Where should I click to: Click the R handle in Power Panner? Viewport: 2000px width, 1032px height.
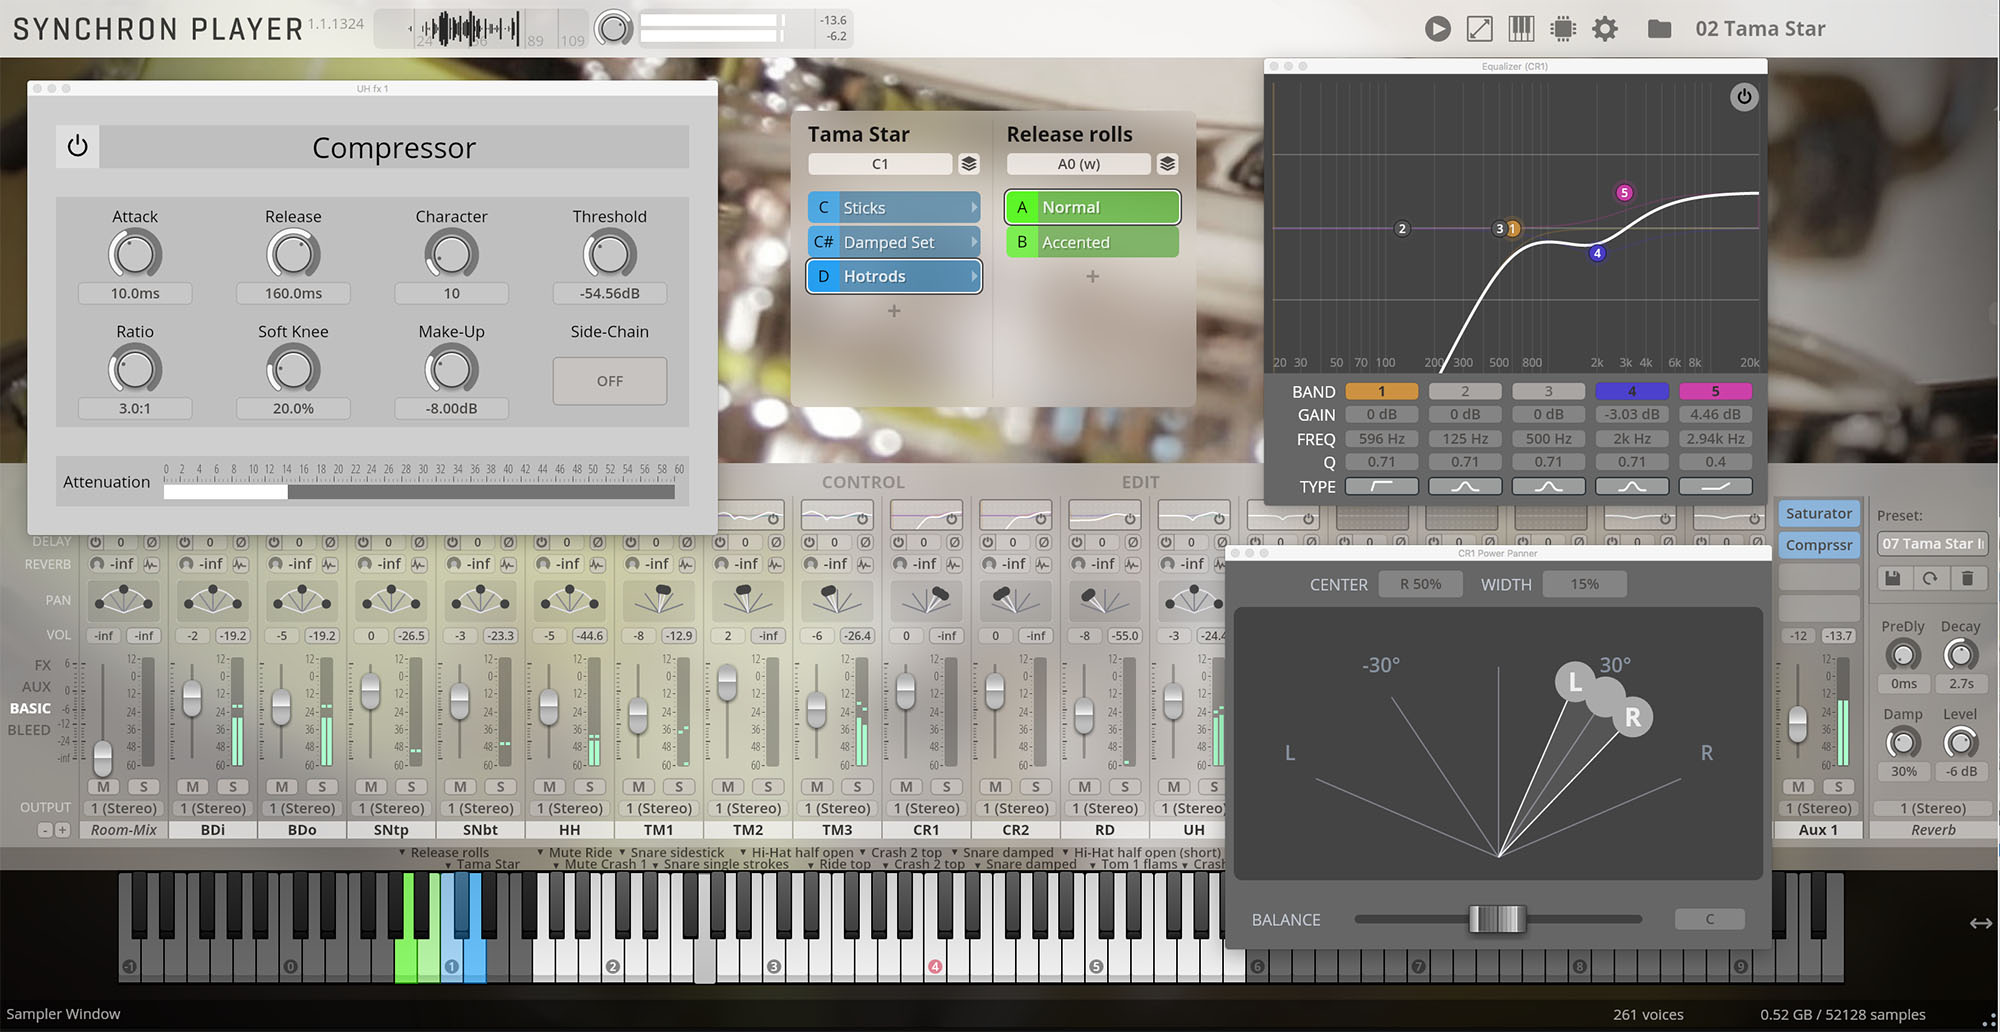[1633, 717]
